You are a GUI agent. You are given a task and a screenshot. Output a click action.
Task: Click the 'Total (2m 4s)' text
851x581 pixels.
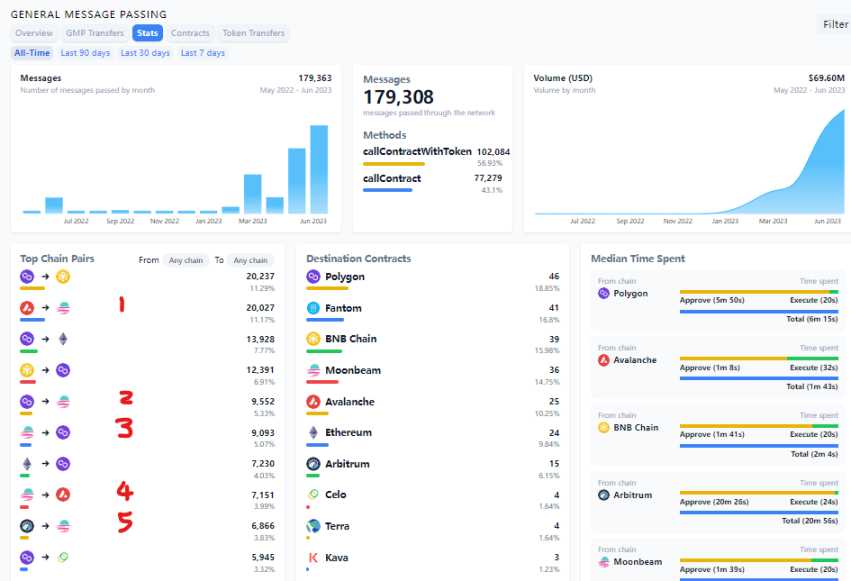tap(814, 454)
